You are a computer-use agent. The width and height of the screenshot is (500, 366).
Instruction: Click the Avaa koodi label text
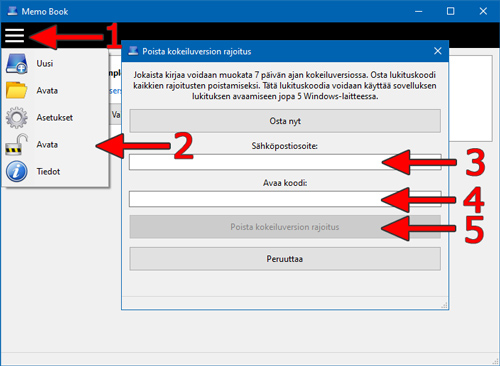click(x=285, y=183)
